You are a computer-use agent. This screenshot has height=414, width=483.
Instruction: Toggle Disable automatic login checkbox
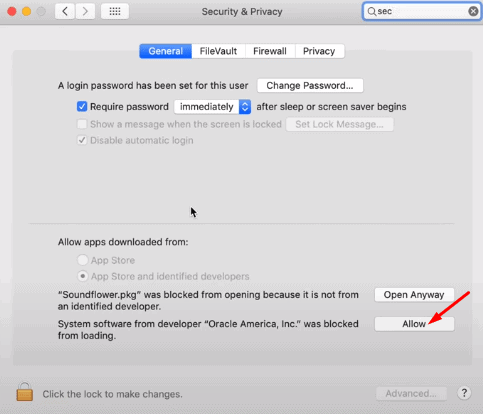click(82, 140)
